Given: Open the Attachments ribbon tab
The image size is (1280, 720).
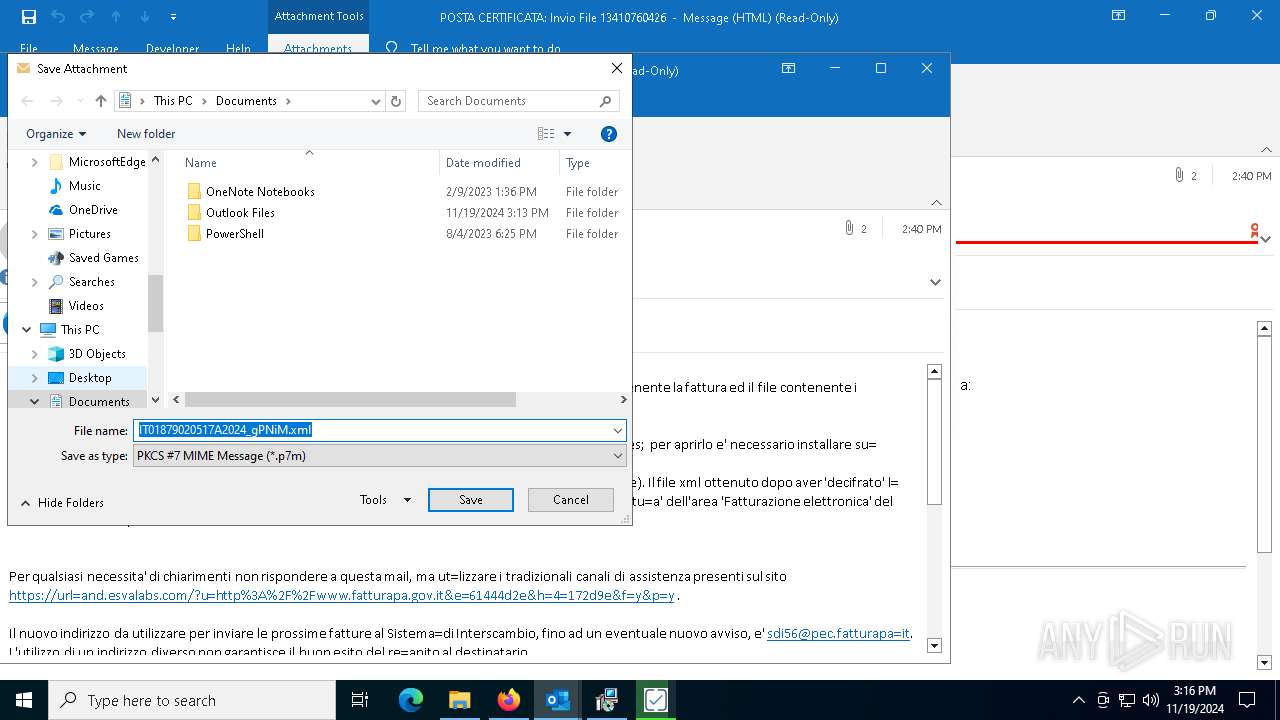Looking at the screenshot, I should (x=318, y=48).
